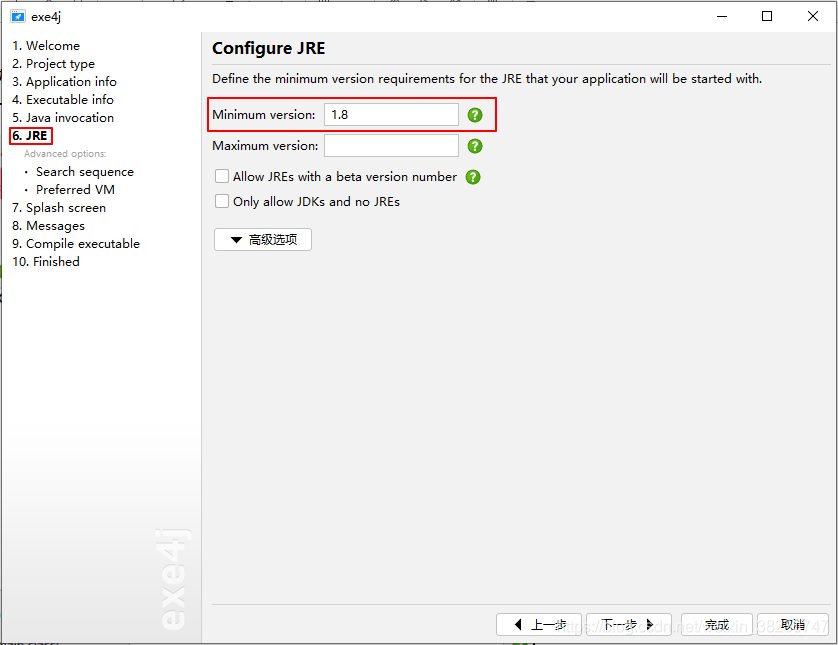Click the 上一步 previous step button
The height and width of the screenshot is (645, 838).
[539, 624]
